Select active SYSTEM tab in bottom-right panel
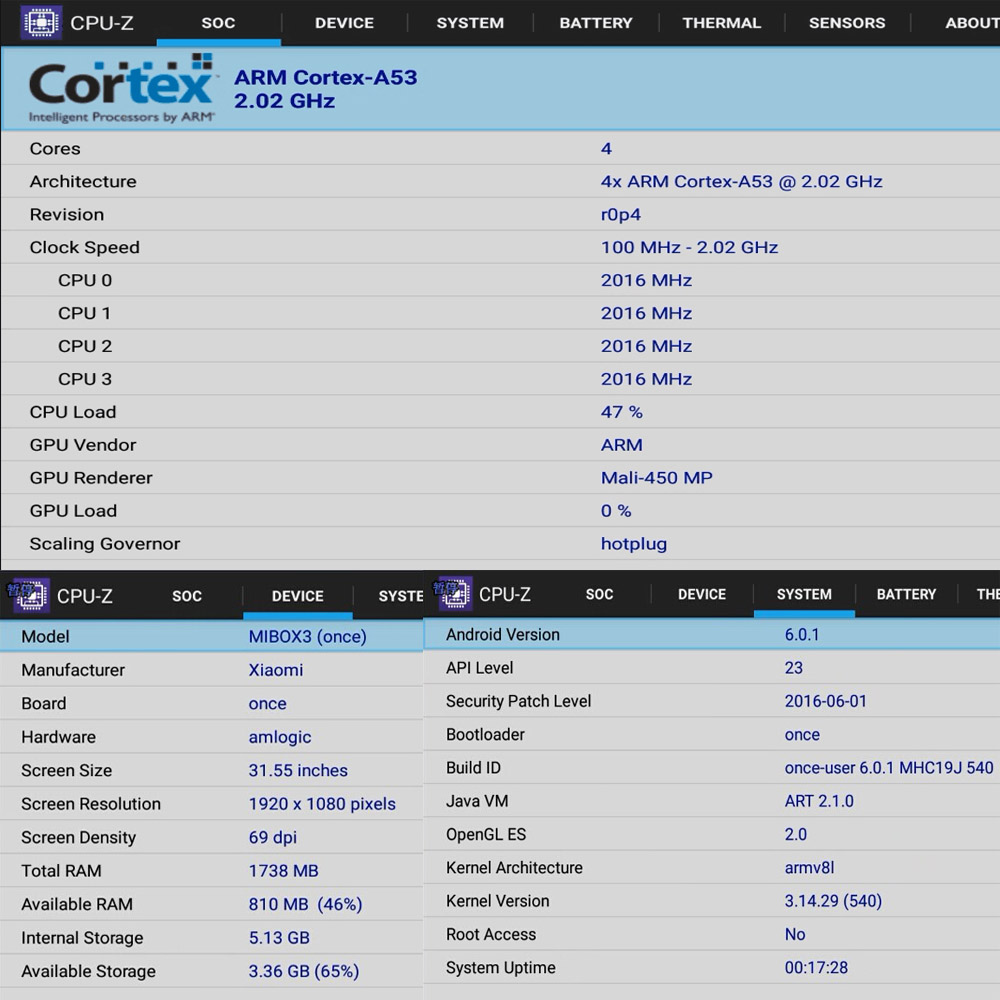Image resolution: width=1000 pixels, height=1000 pixels. [x=804, y=594]
